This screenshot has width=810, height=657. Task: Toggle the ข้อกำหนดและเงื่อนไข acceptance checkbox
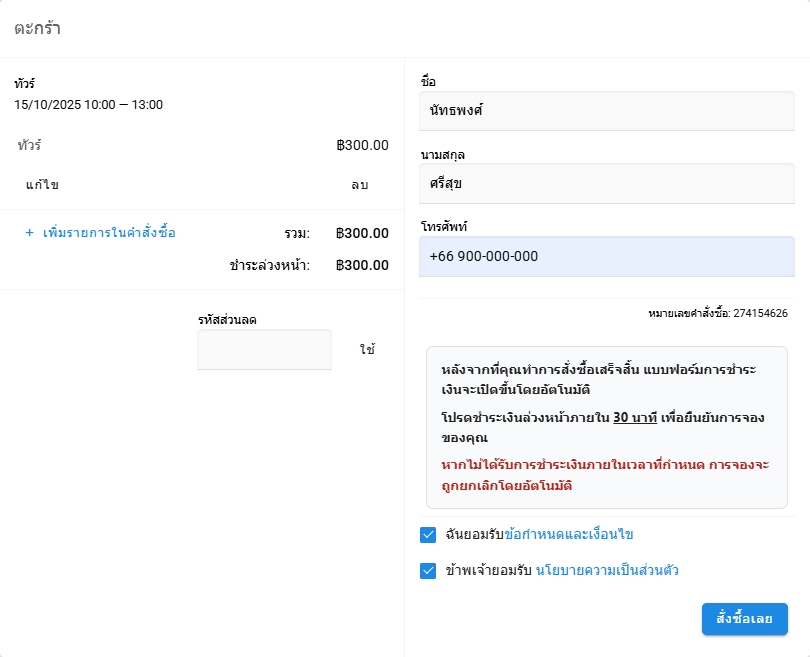pyautogui.click(x=429, y=535)
